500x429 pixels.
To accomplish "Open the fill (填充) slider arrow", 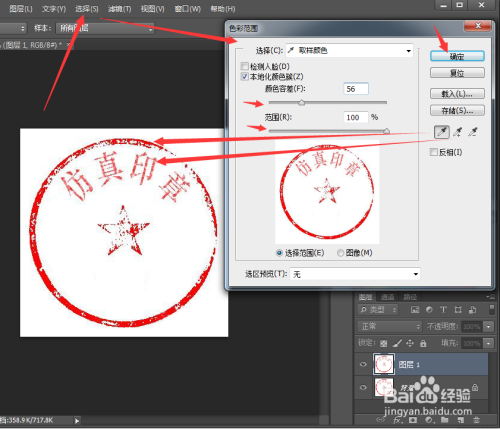I will [x=488, y=343].
